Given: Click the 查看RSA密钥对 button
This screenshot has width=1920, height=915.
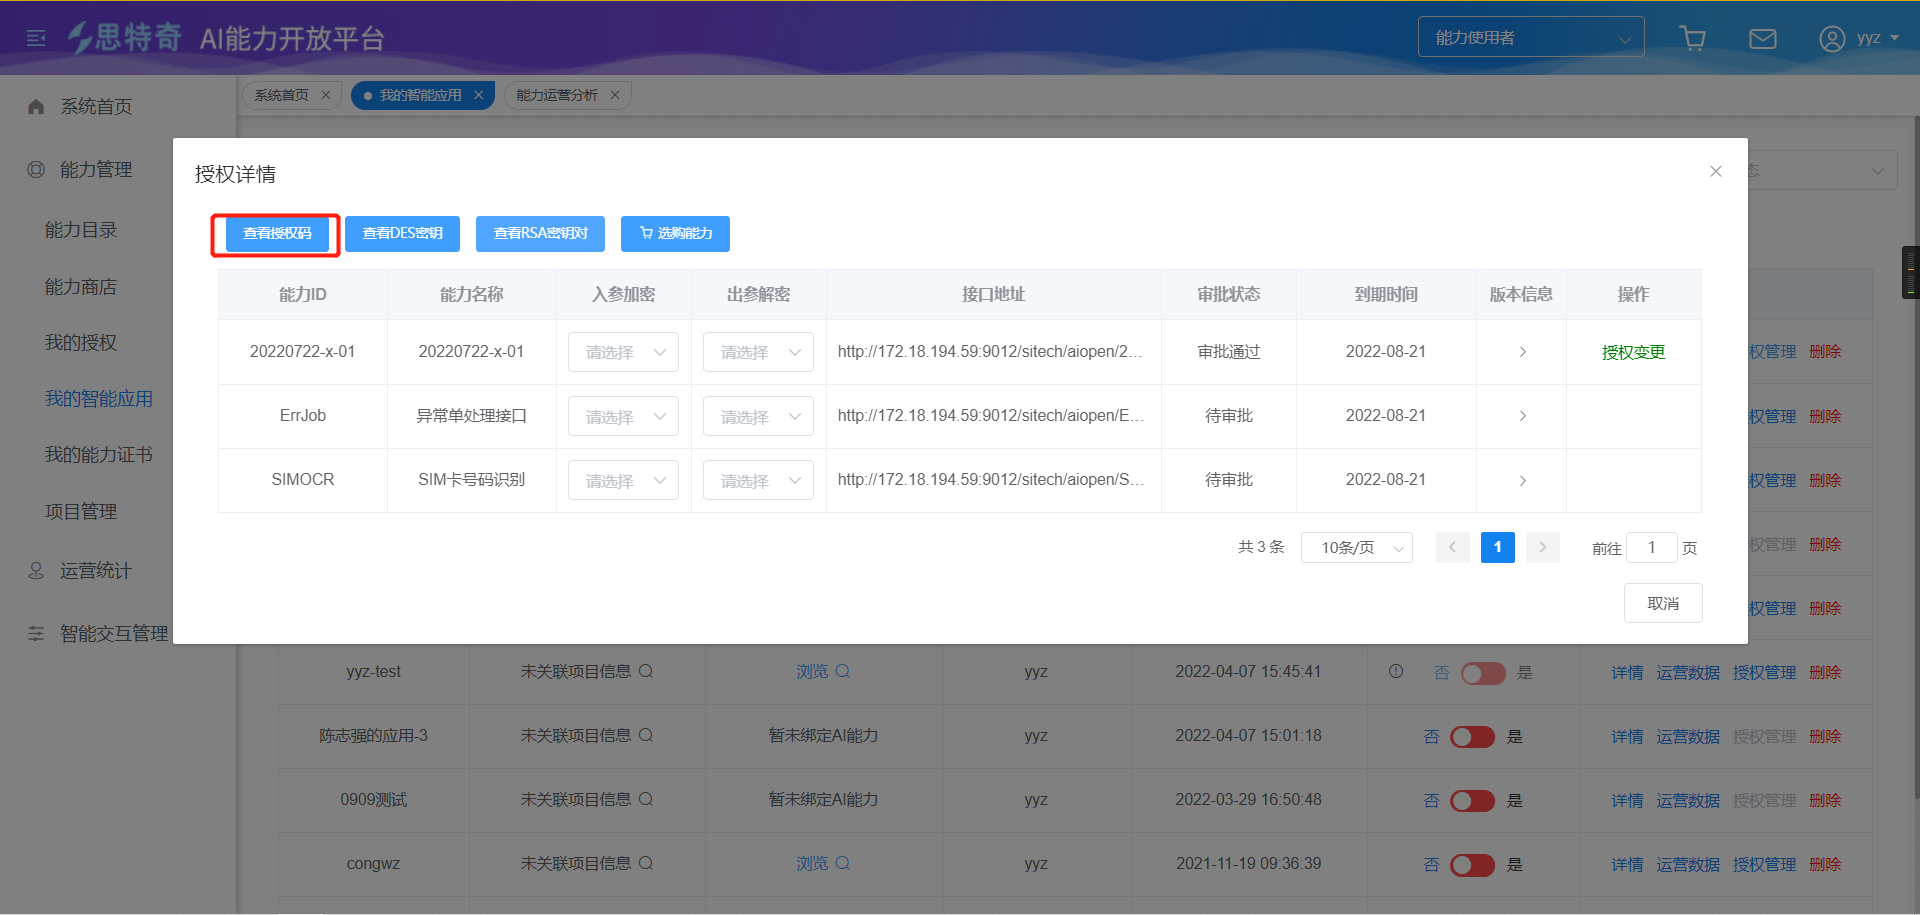Looking at the screenshot, I should coord(541,234).
